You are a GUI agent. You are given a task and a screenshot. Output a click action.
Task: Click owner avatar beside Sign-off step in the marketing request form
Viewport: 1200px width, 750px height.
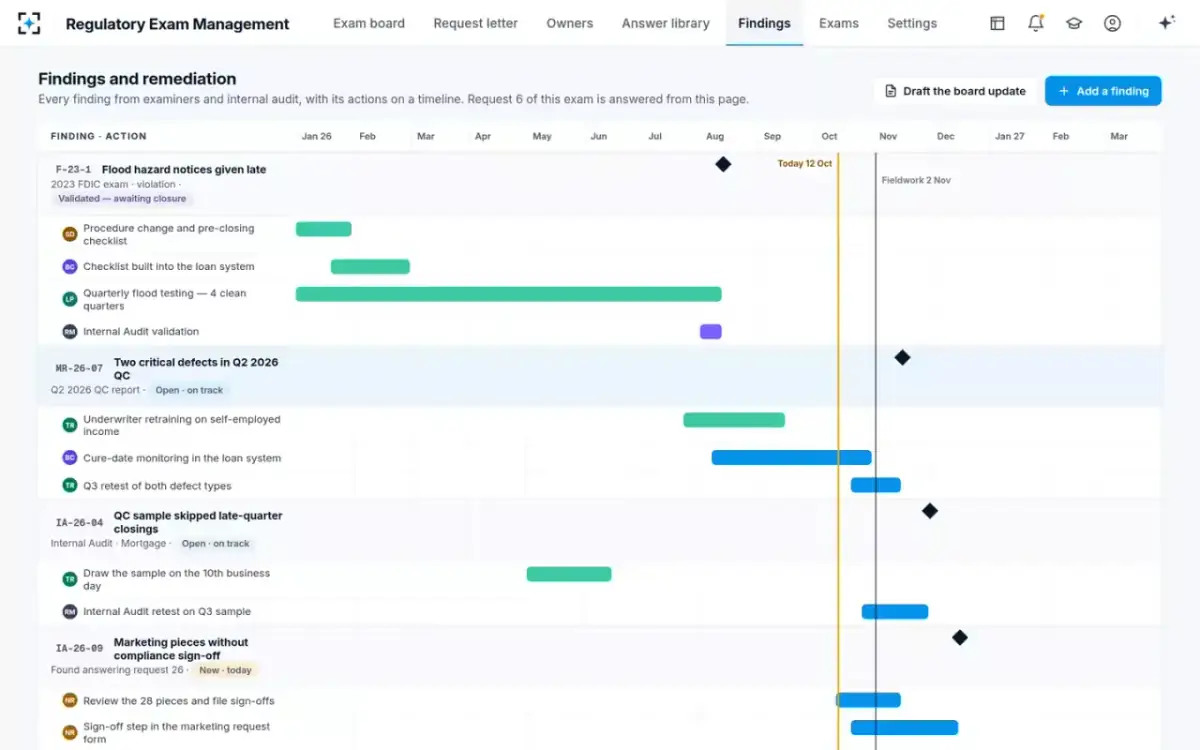(70, 733)
